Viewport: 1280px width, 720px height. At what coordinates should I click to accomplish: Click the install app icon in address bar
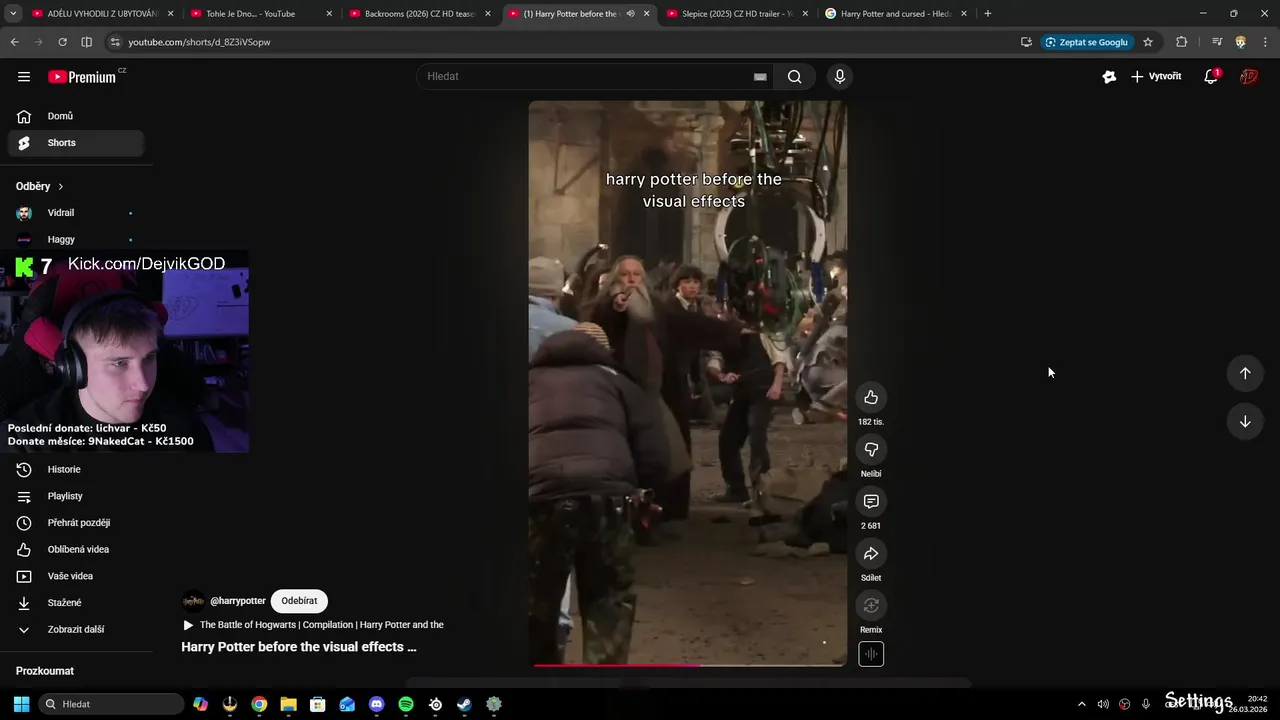click(1026, 42)
